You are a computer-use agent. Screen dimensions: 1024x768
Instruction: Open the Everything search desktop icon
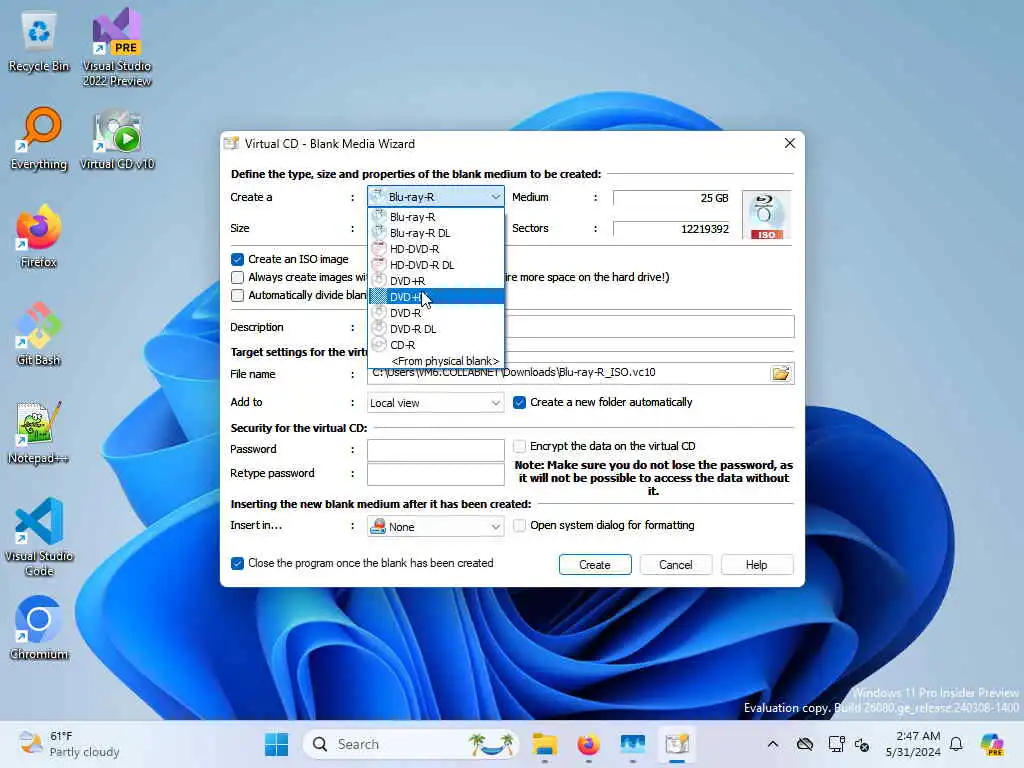pyautogui.click(x=39, y=139)
